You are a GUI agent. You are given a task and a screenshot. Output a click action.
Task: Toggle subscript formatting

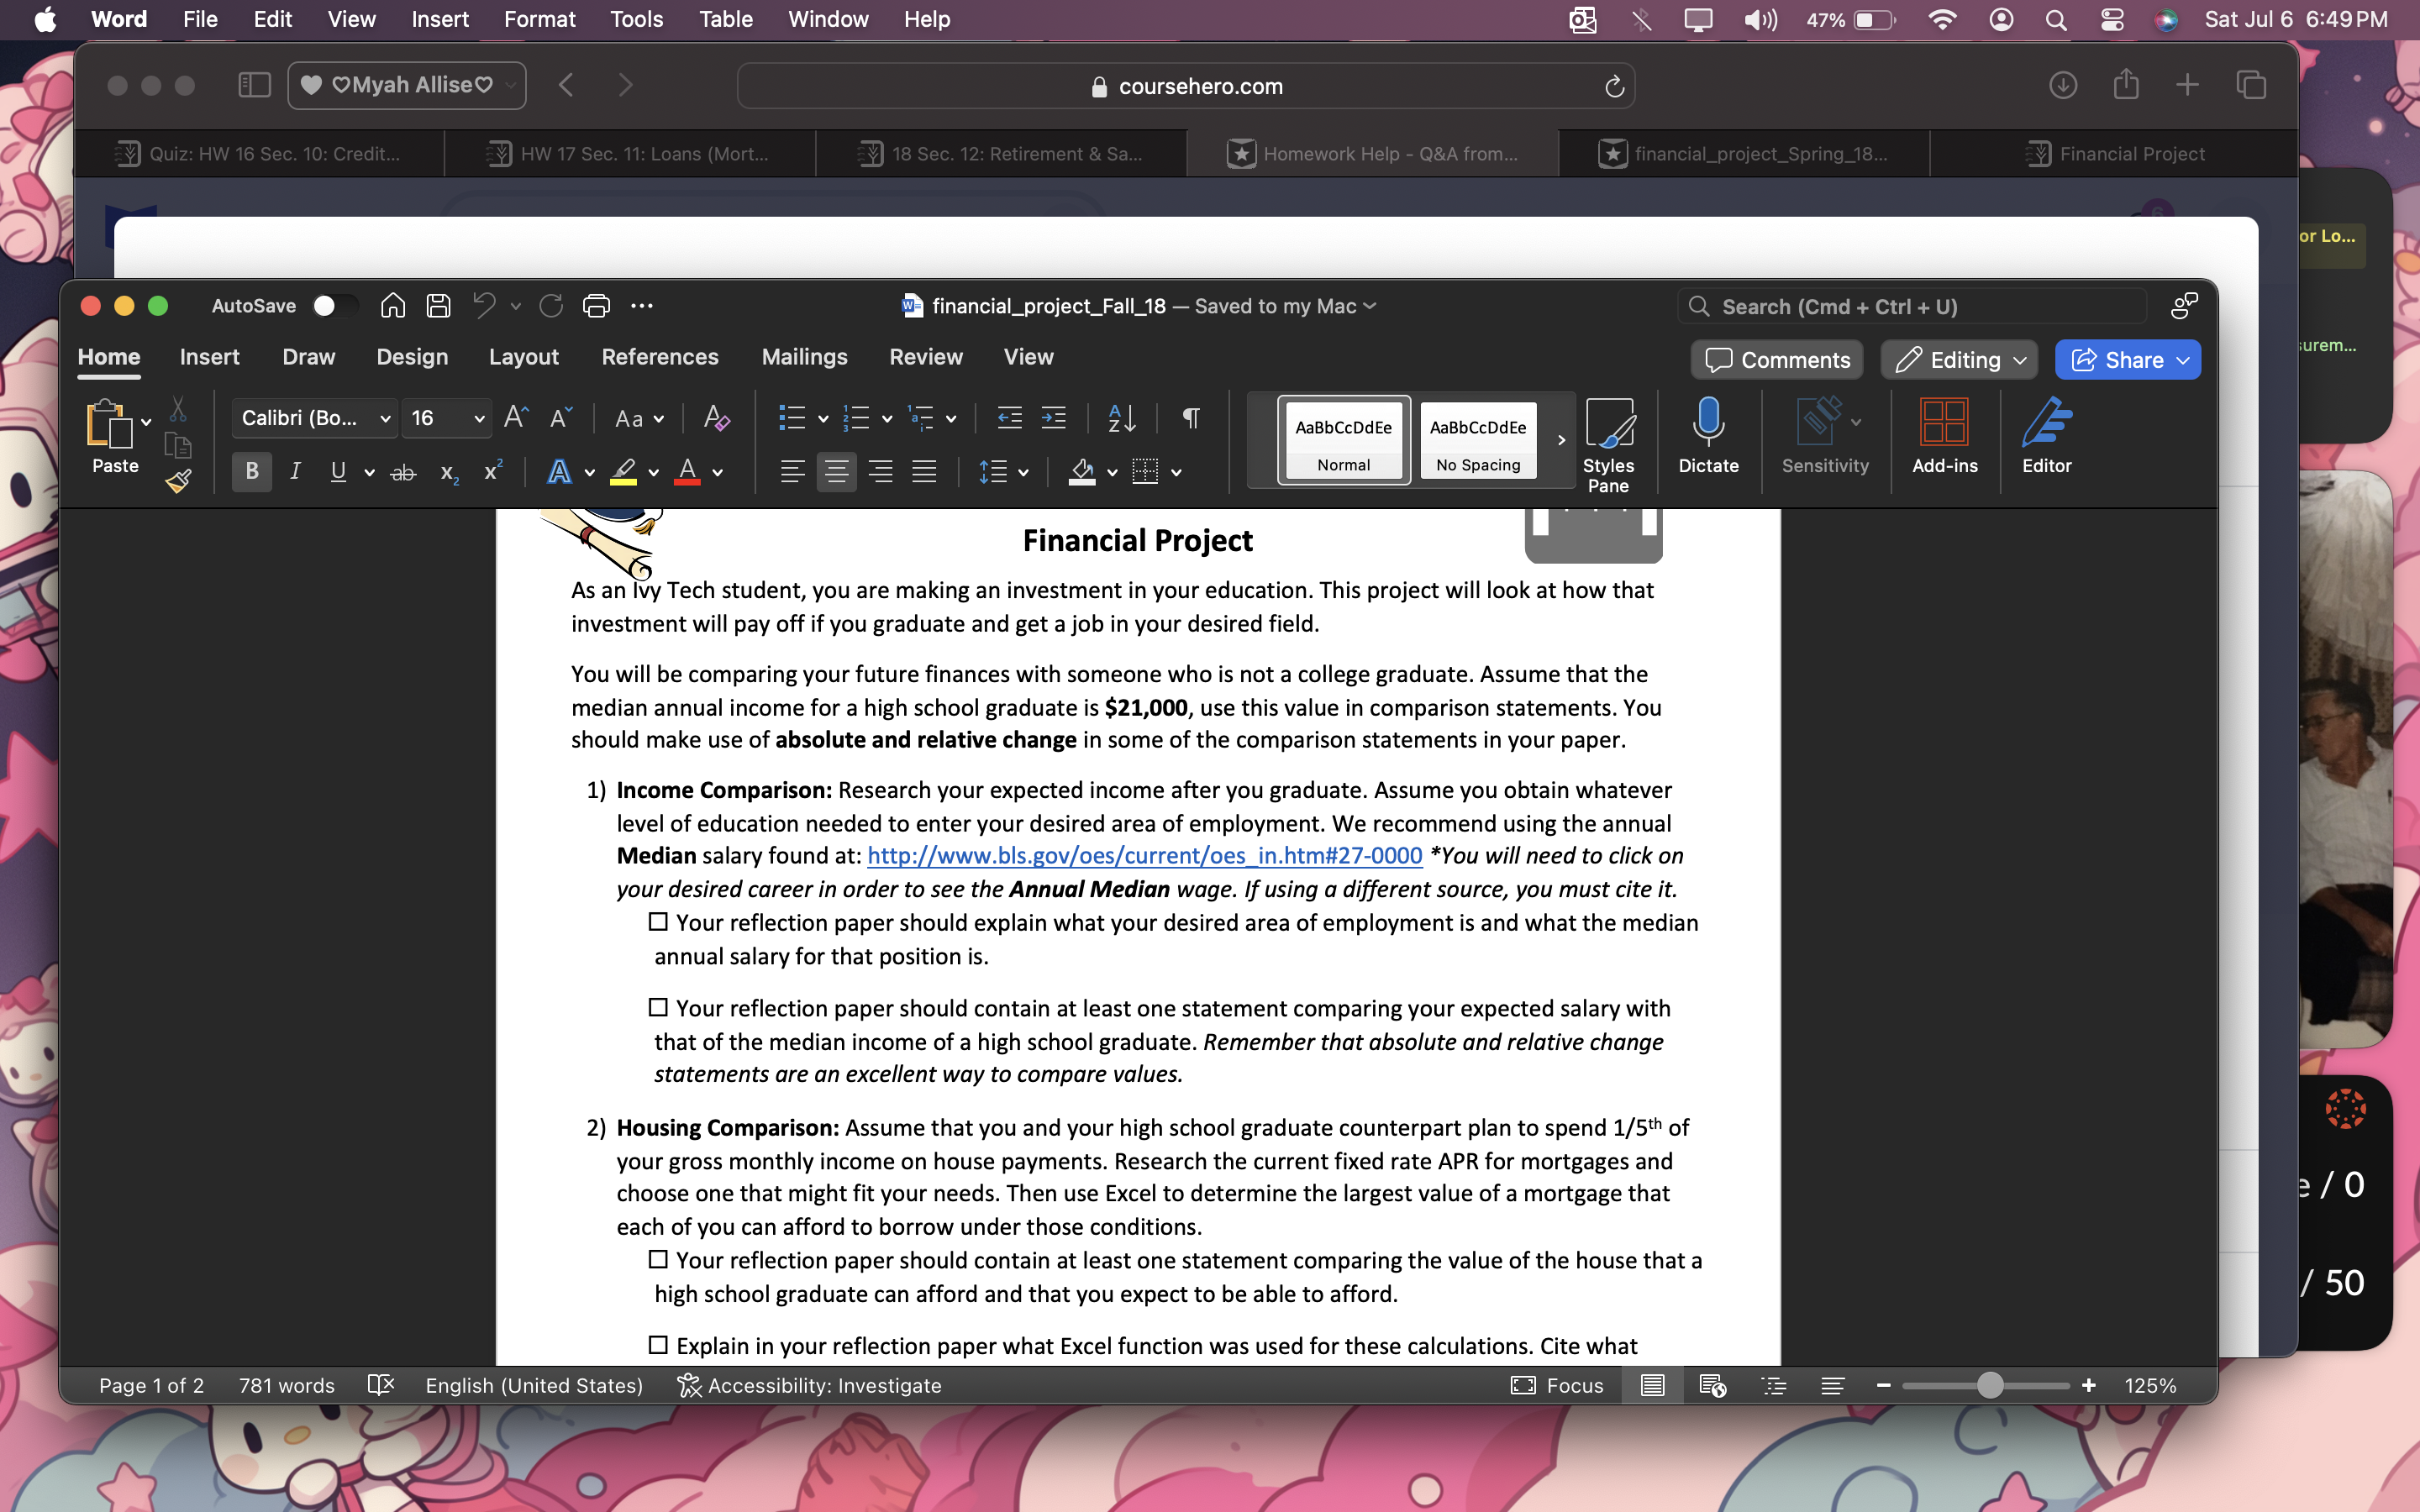448,472
